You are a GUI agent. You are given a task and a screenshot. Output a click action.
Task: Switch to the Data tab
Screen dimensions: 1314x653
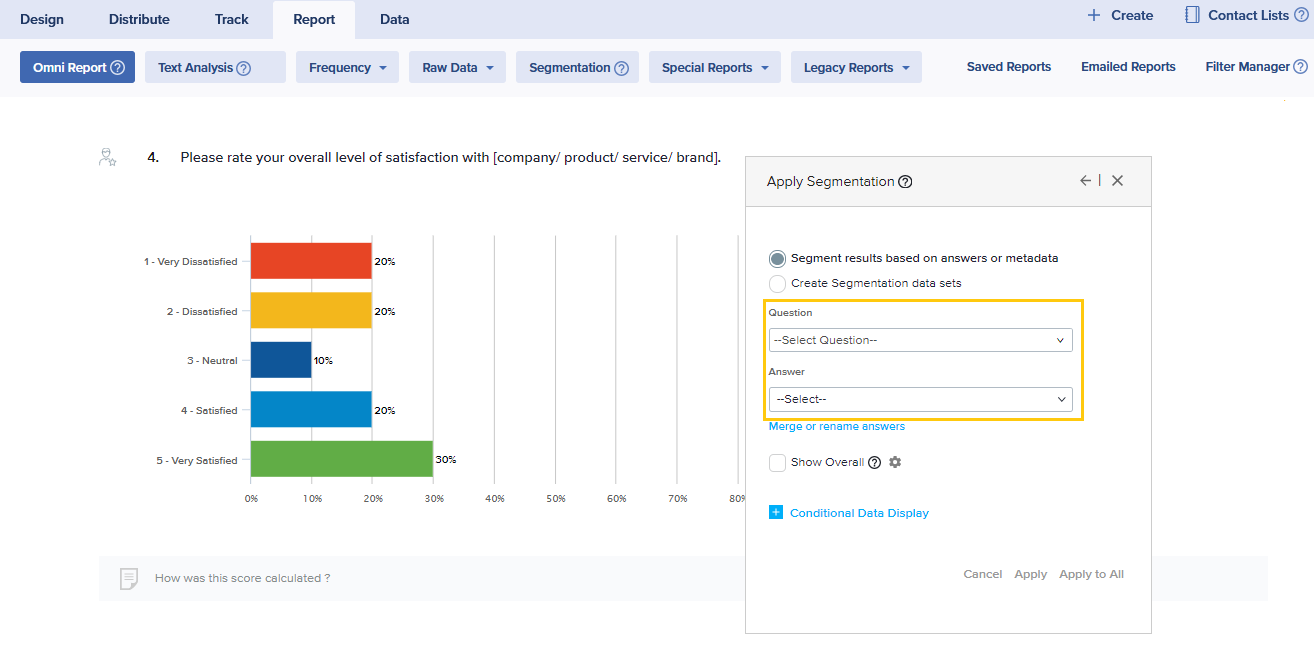point(394,19)
